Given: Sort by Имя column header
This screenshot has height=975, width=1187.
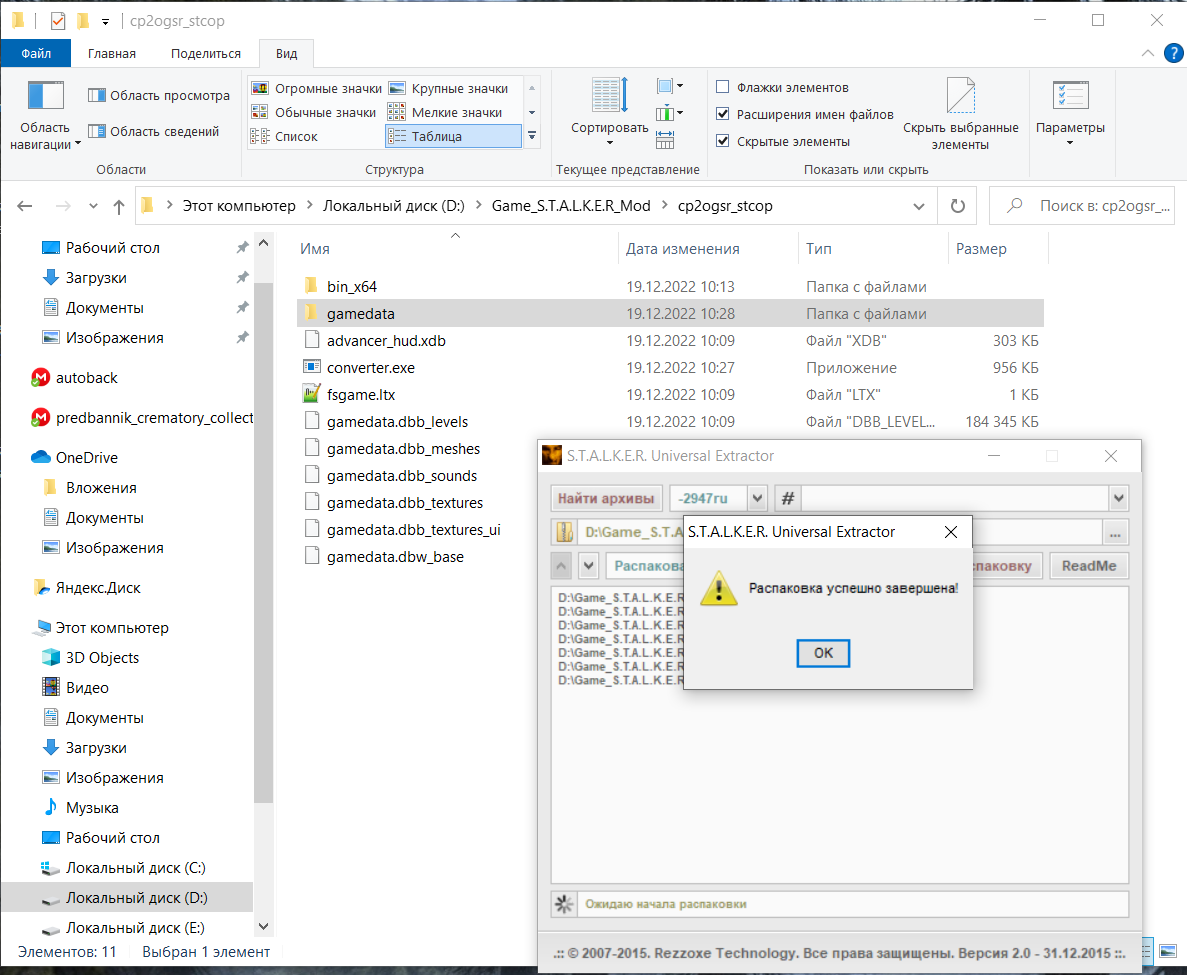Looking at the screenshot, I should (x=314, y=248).
